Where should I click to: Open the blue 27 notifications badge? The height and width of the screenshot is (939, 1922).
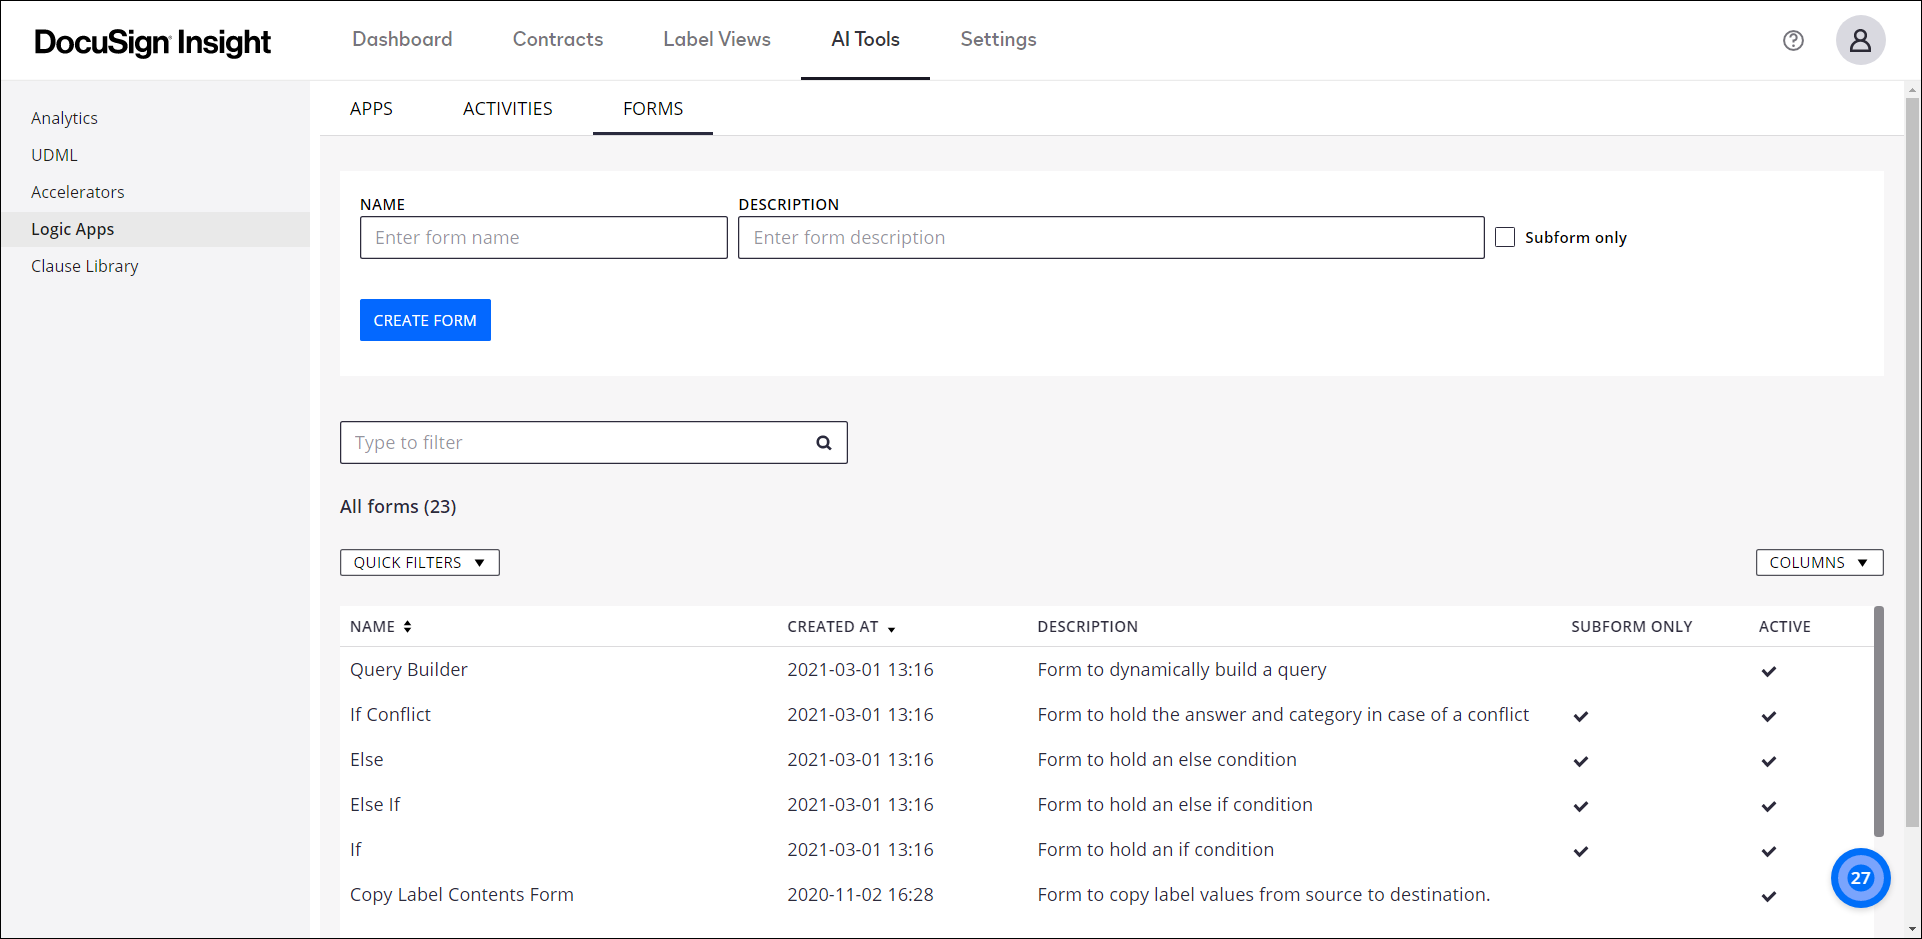[x=1860, y=878]
